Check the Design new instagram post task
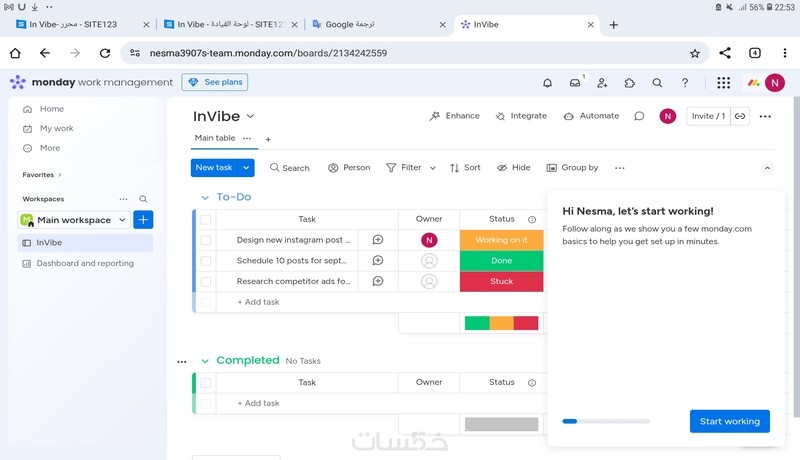800x460 pixels. pos(206,240)
